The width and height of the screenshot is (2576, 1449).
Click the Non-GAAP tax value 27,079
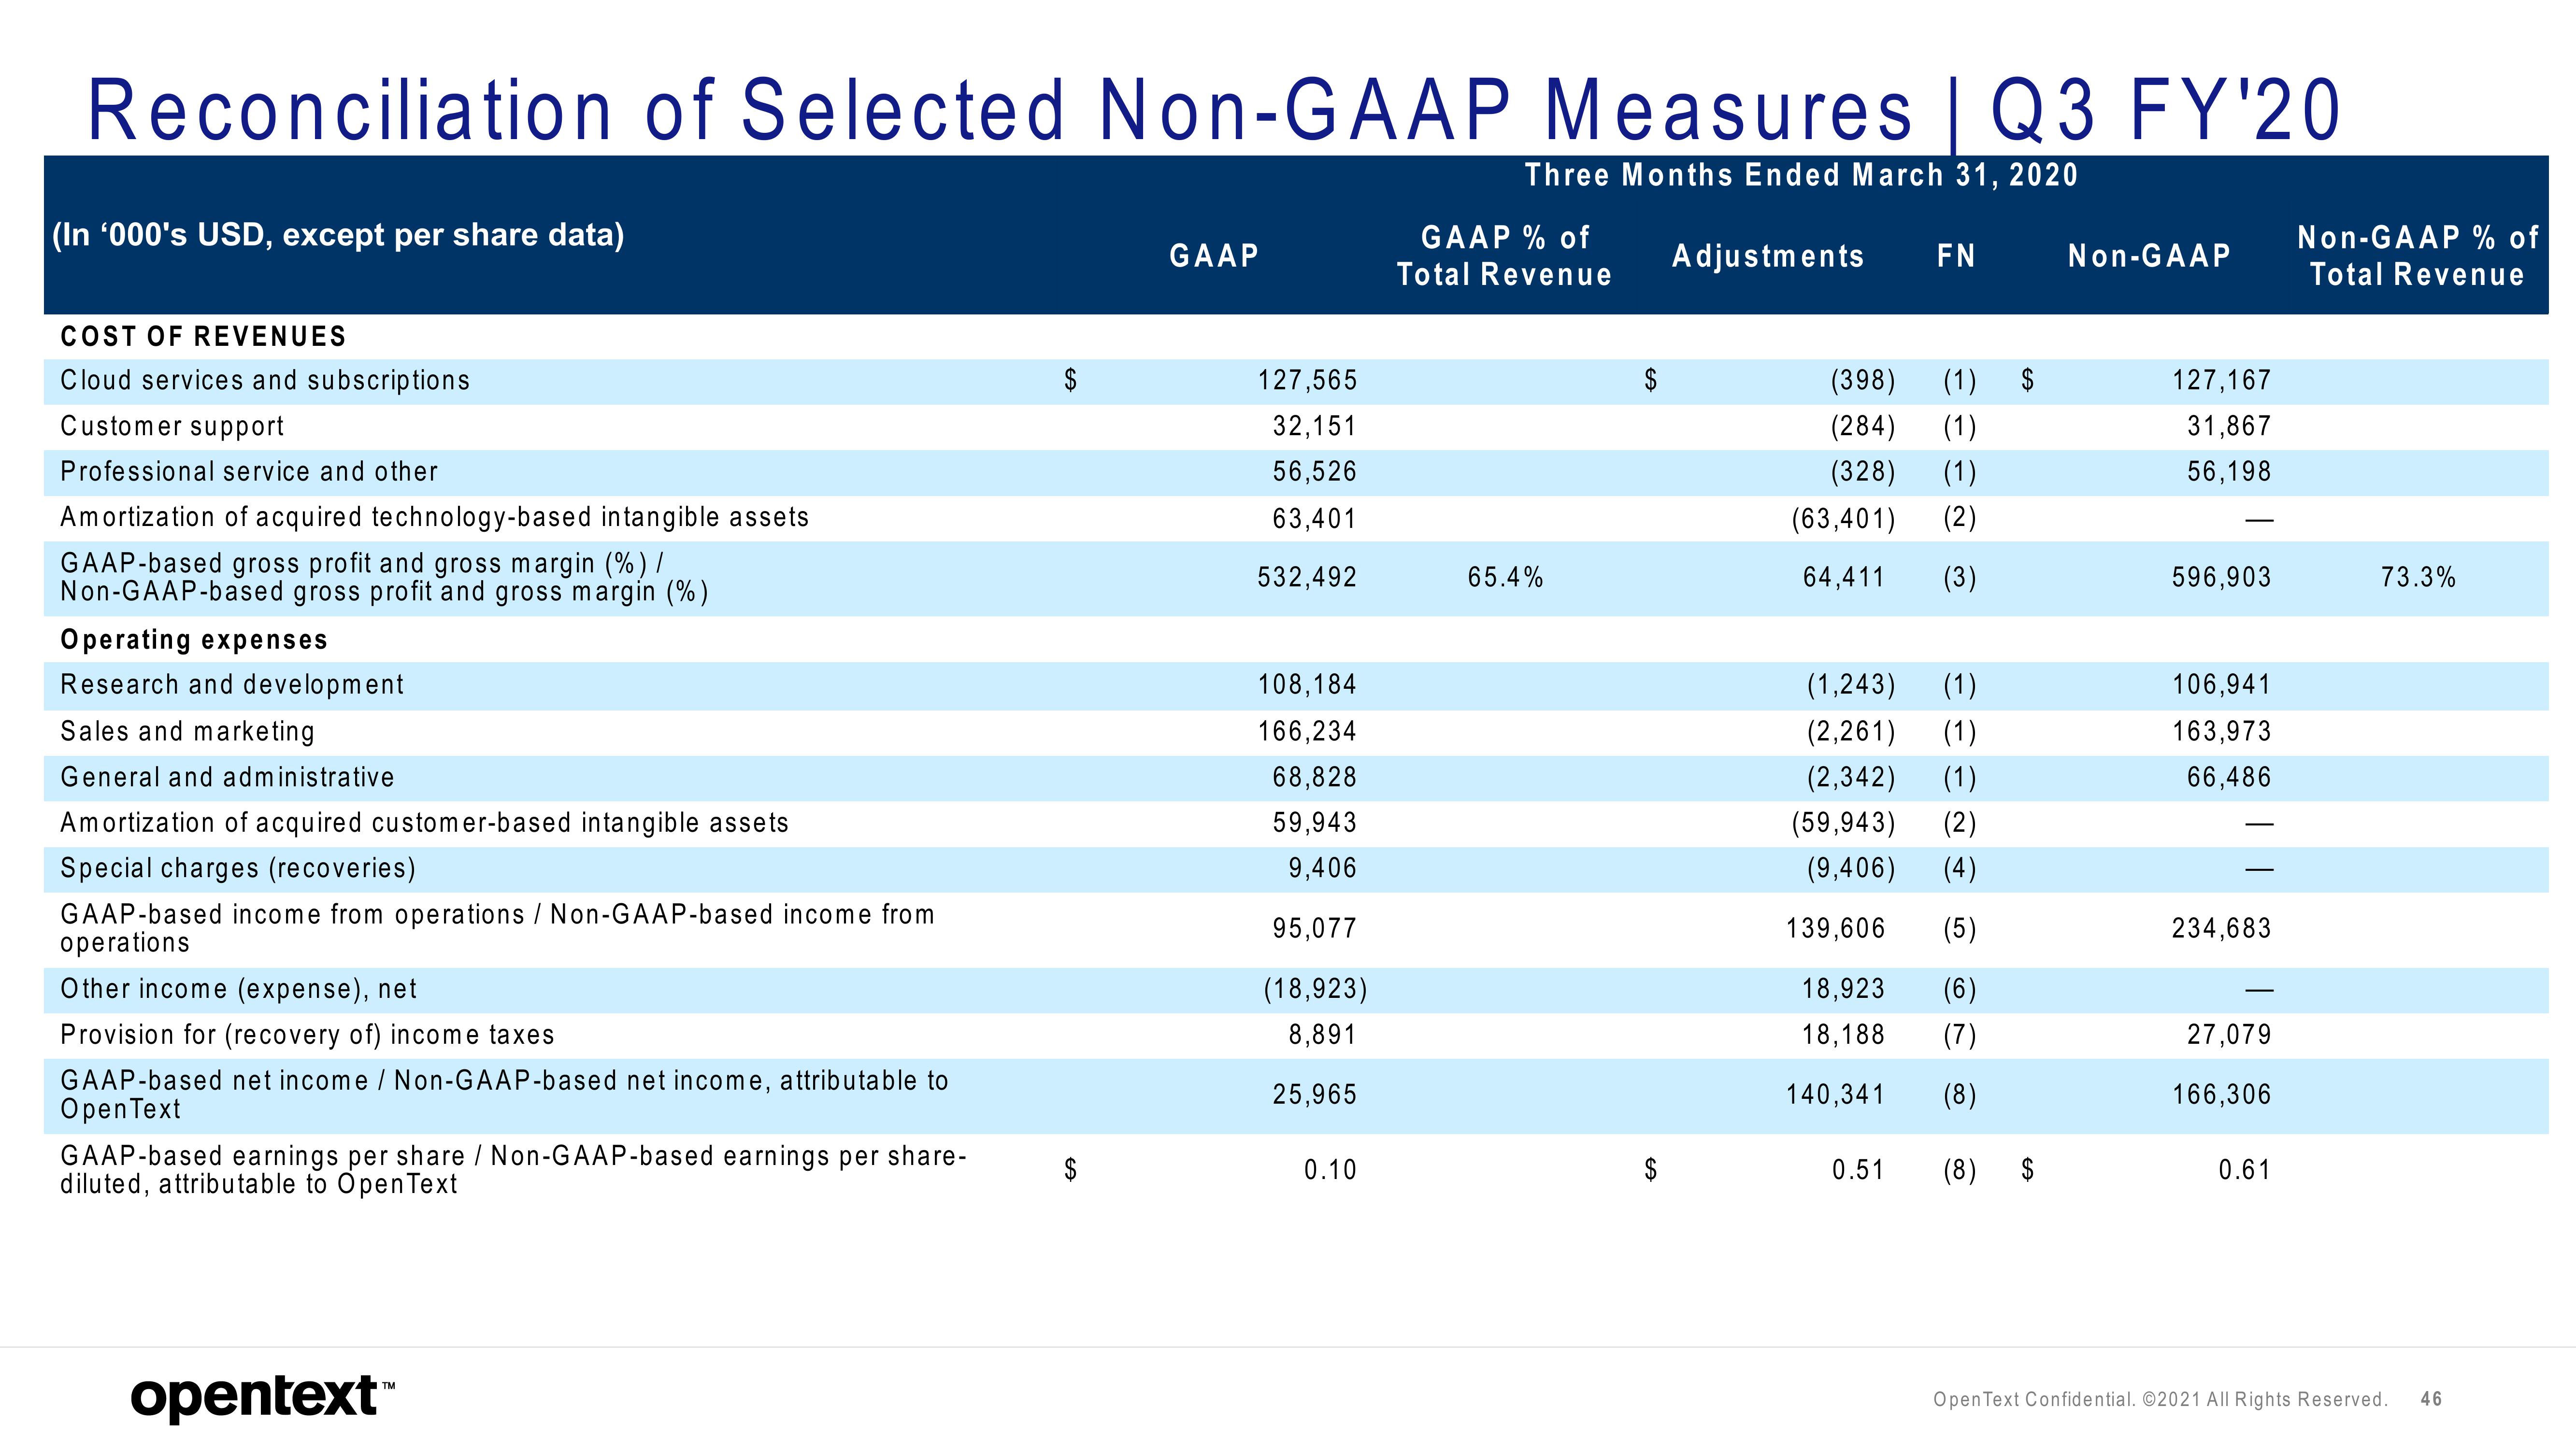[2229, 1034]
